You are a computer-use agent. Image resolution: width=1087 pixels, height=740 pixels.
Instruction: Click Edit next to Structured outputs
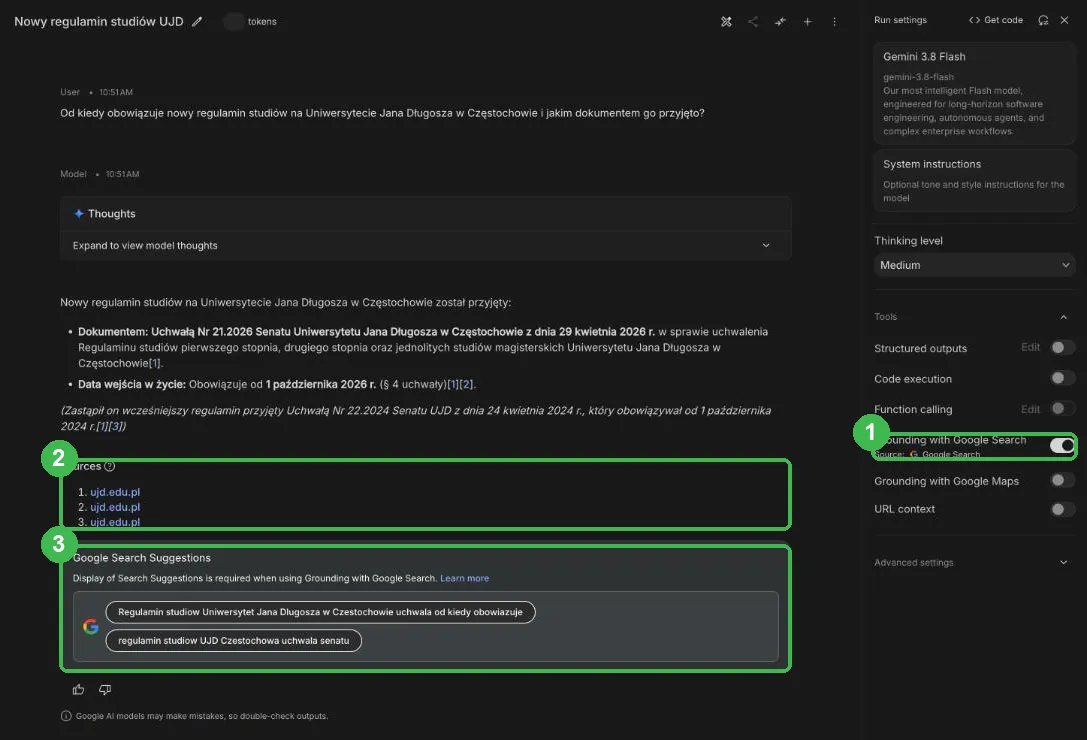pyautogui.click(x=1030, y=347)
